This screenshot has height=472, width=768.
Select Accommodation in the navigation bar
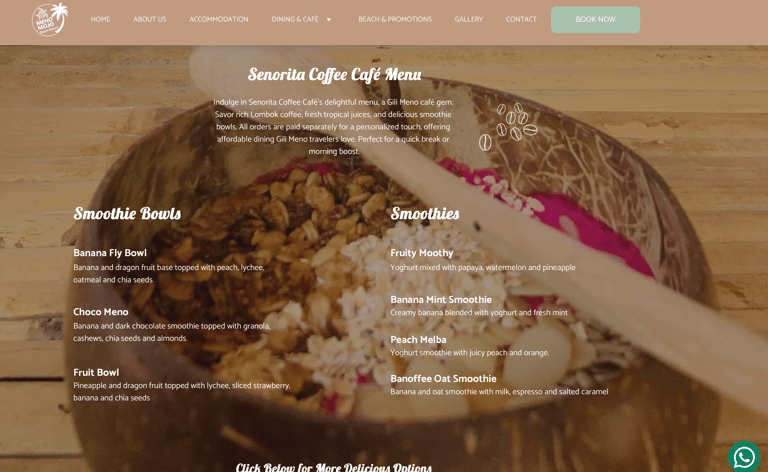[218, 20]
